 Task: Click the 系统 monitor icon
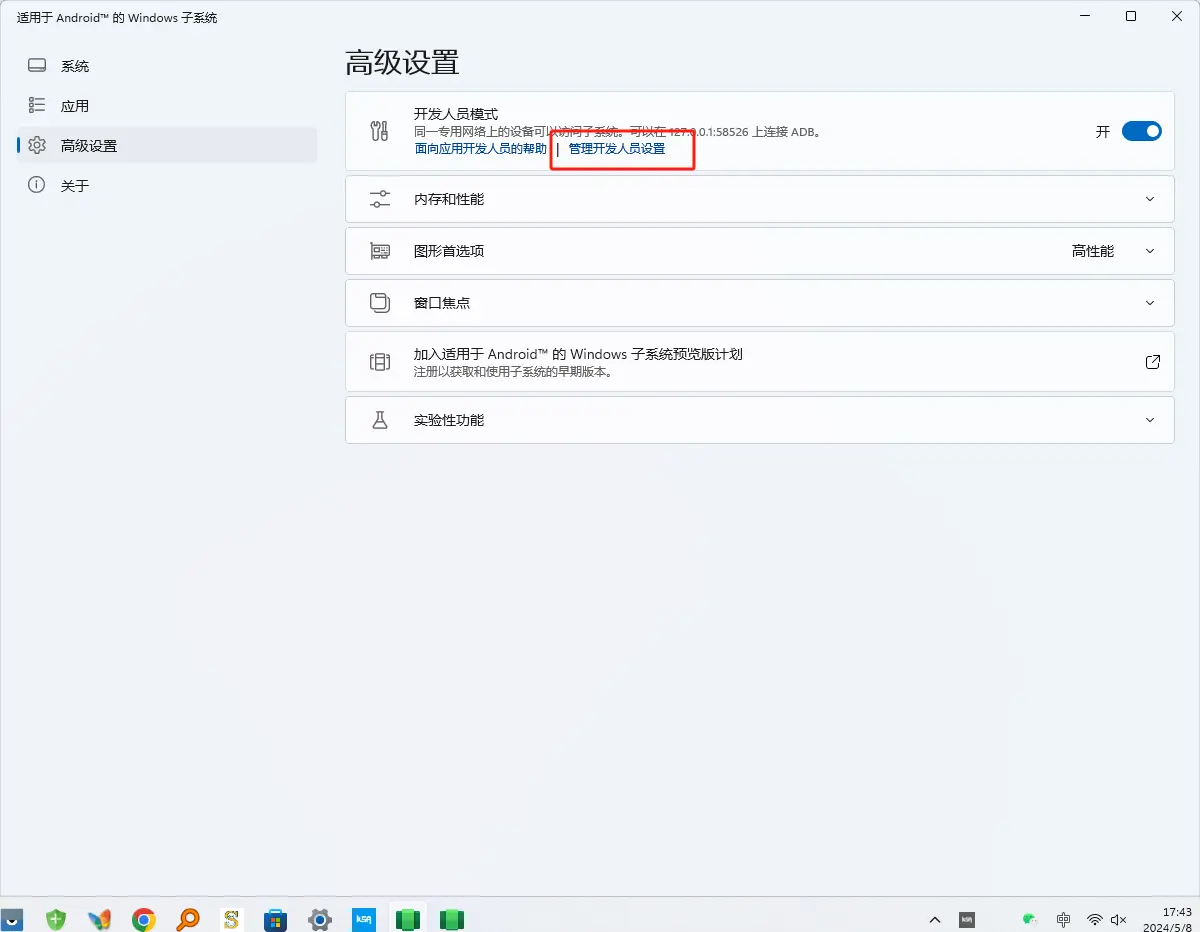[x=37, y=66]
